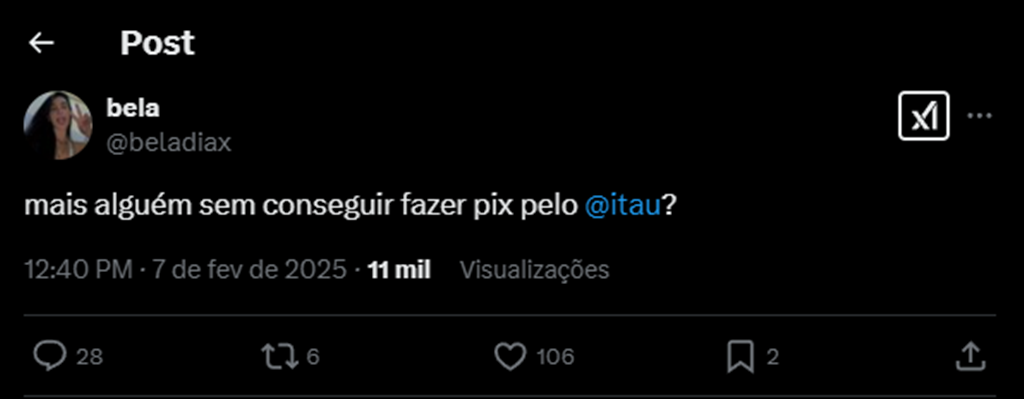Click the 6 reposts count
The height and width of the screenshot is (399, 1024).
pyautogui.click(x=313, y=357)
